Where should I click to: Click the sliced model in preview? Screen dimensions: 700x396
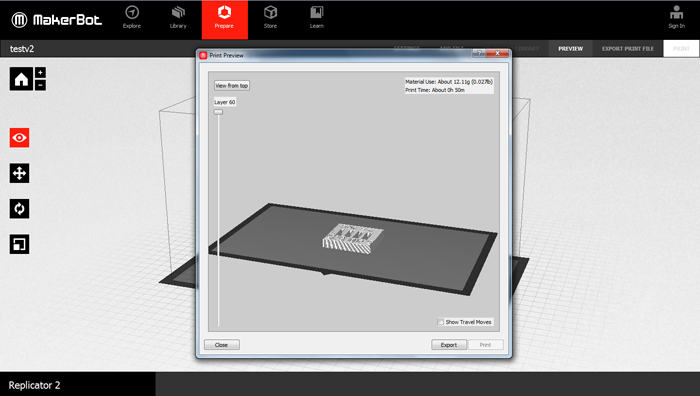[x=353, y=239]
